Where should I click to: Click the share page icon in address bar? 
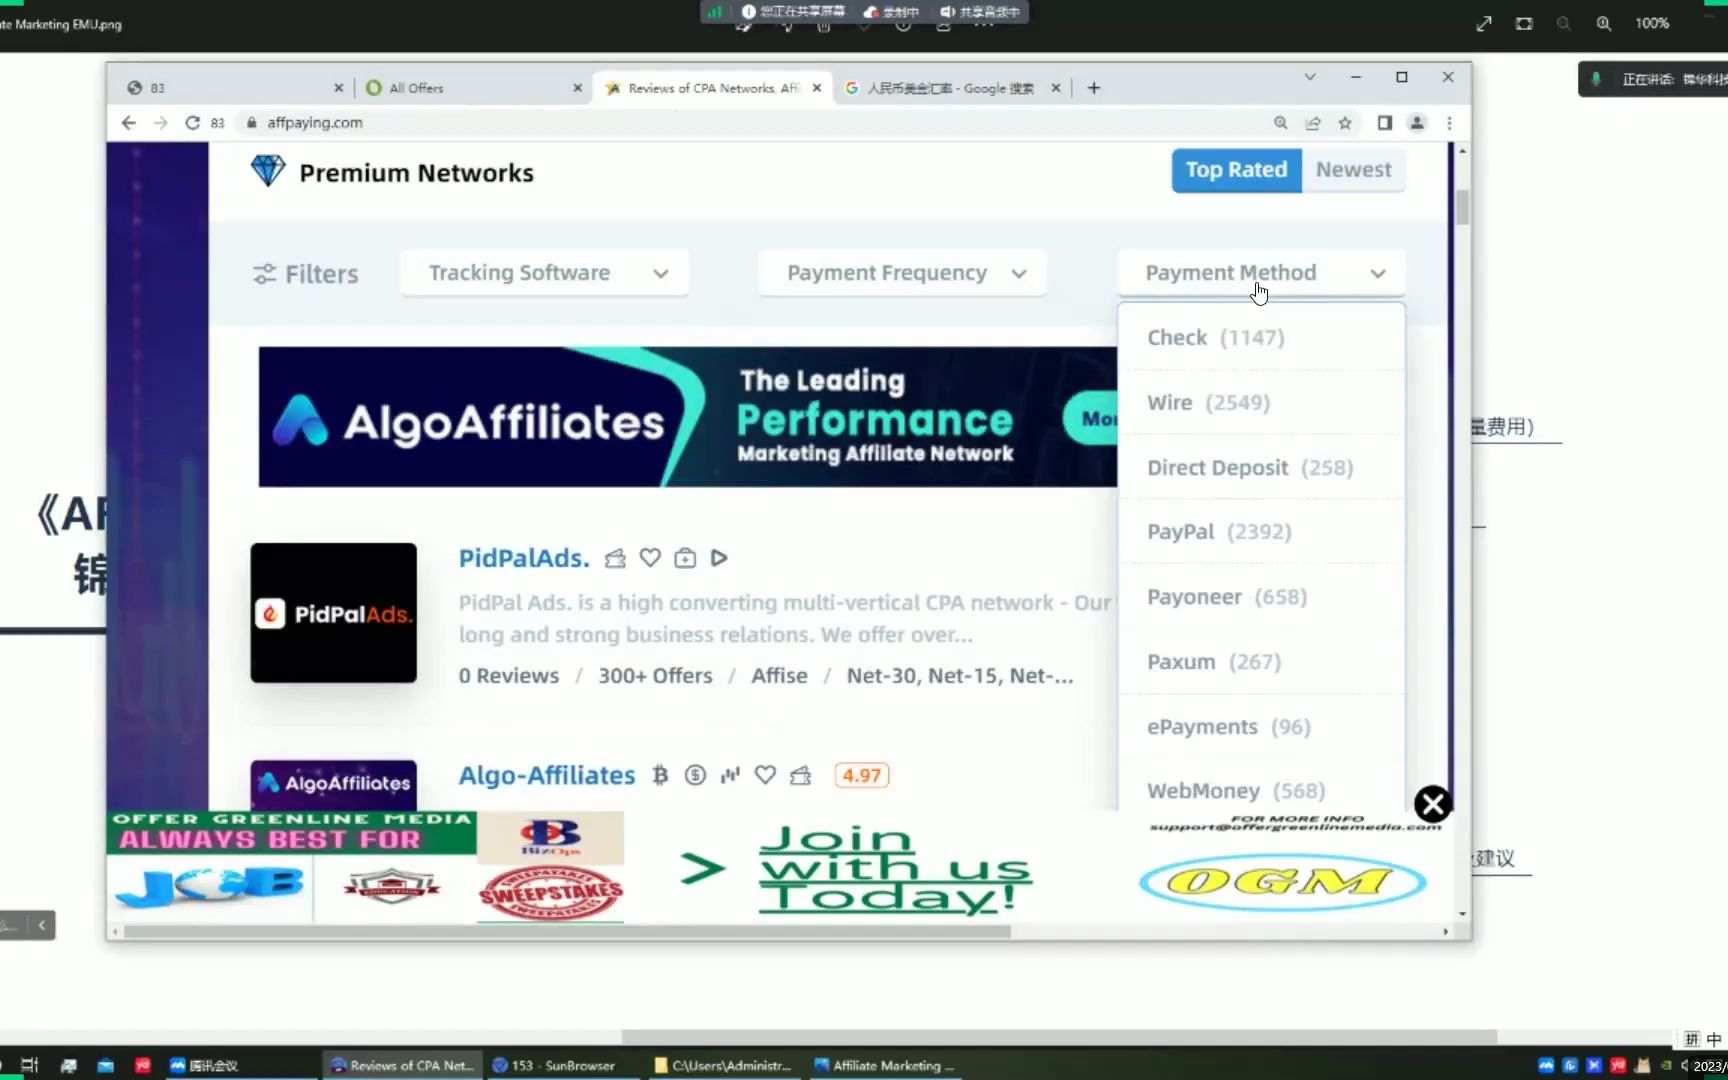(1313, 123)
